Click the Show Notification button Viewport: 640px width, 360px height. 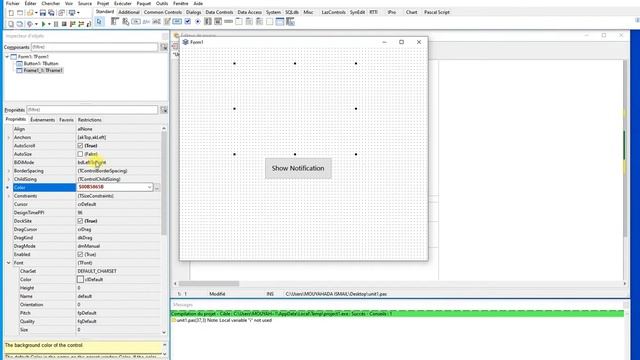tap(298, 168)
